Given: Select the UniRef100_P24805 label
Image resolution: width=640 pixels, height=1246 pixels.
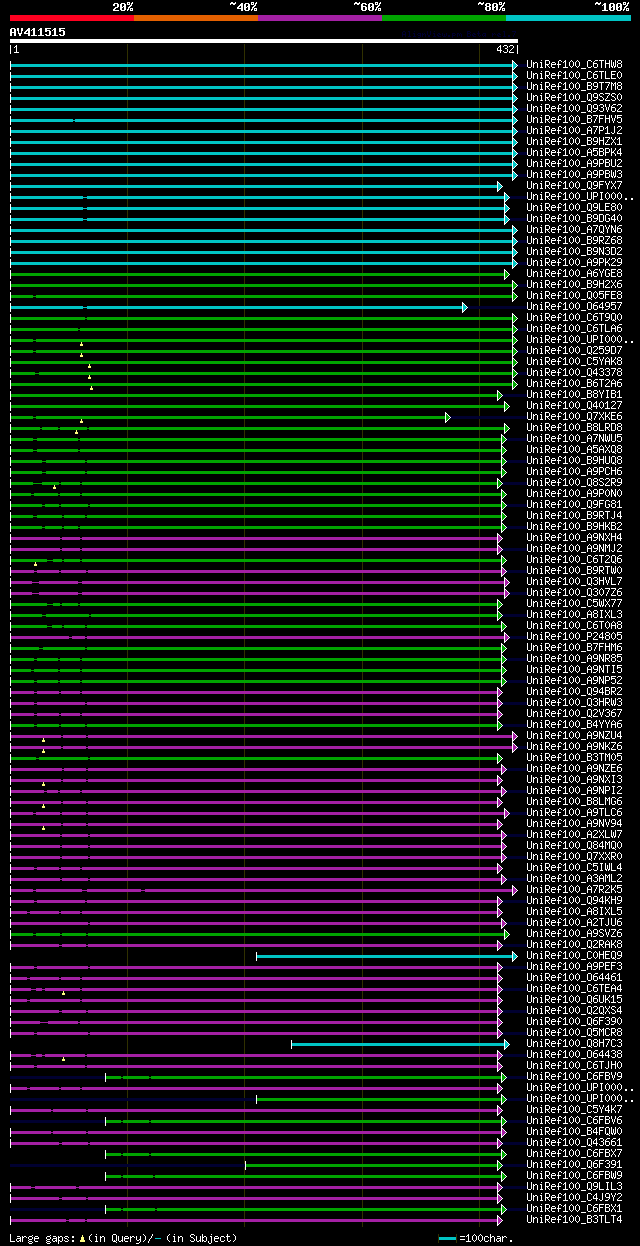Looking at the screenshot, I should point(574,636).
